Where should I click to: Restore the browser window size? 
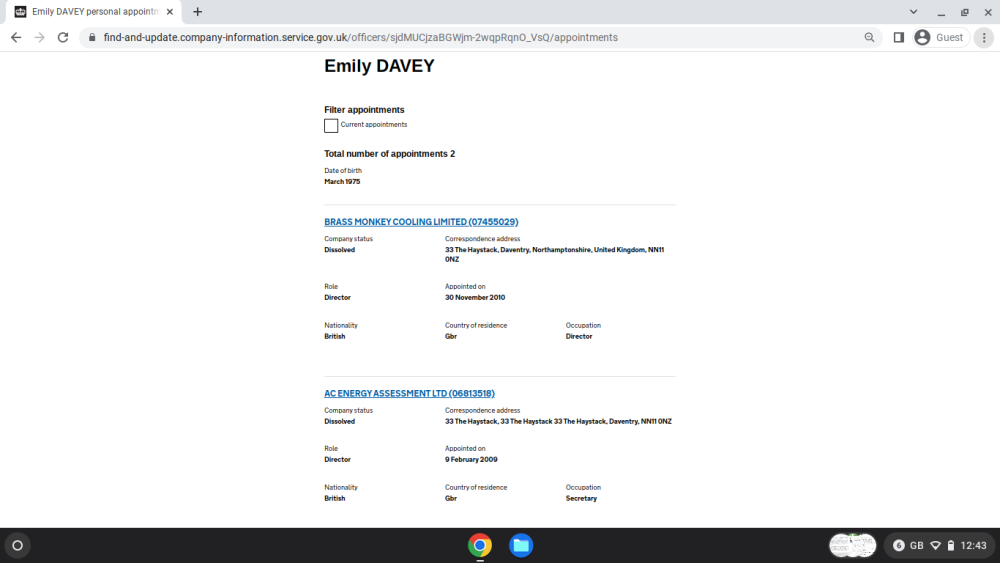pos(965,11)
